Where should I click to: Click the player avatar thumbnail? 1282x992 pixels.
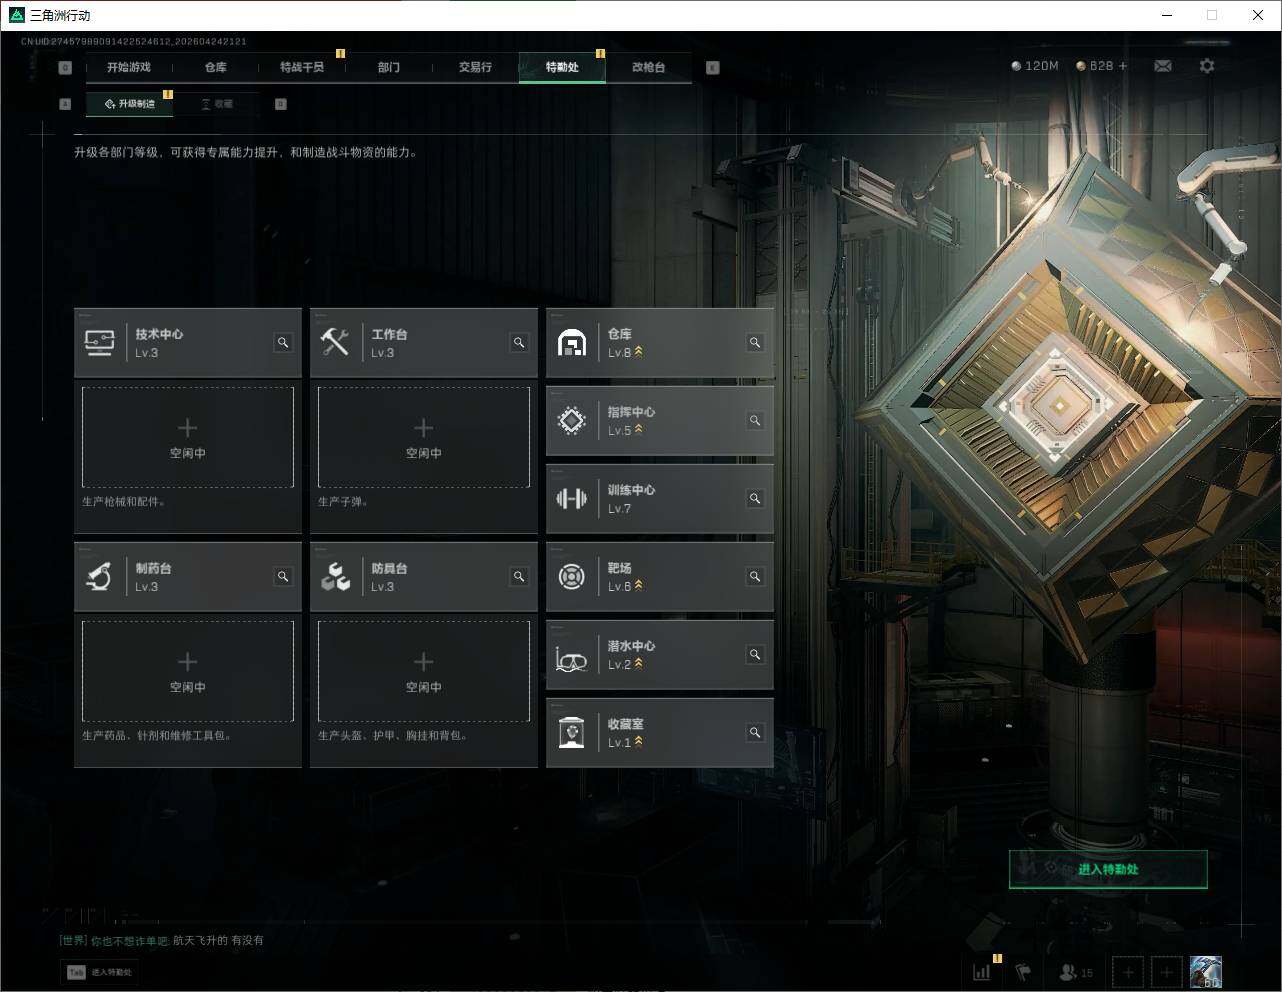[x=1206, y=972]
